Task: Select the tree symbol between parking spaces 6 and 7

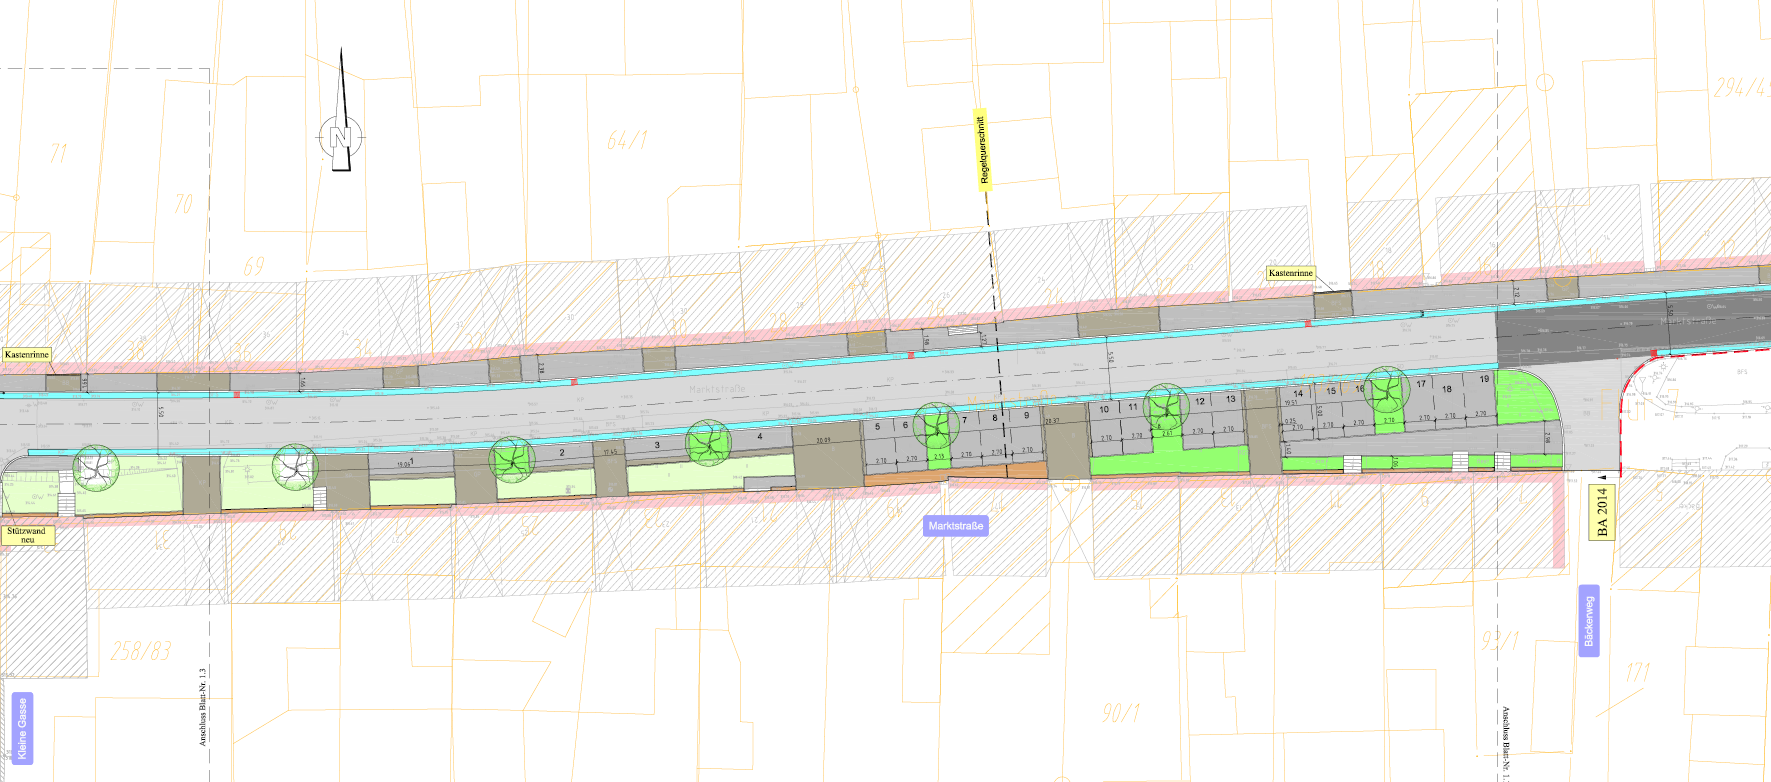Action: (x=936, y=426)
